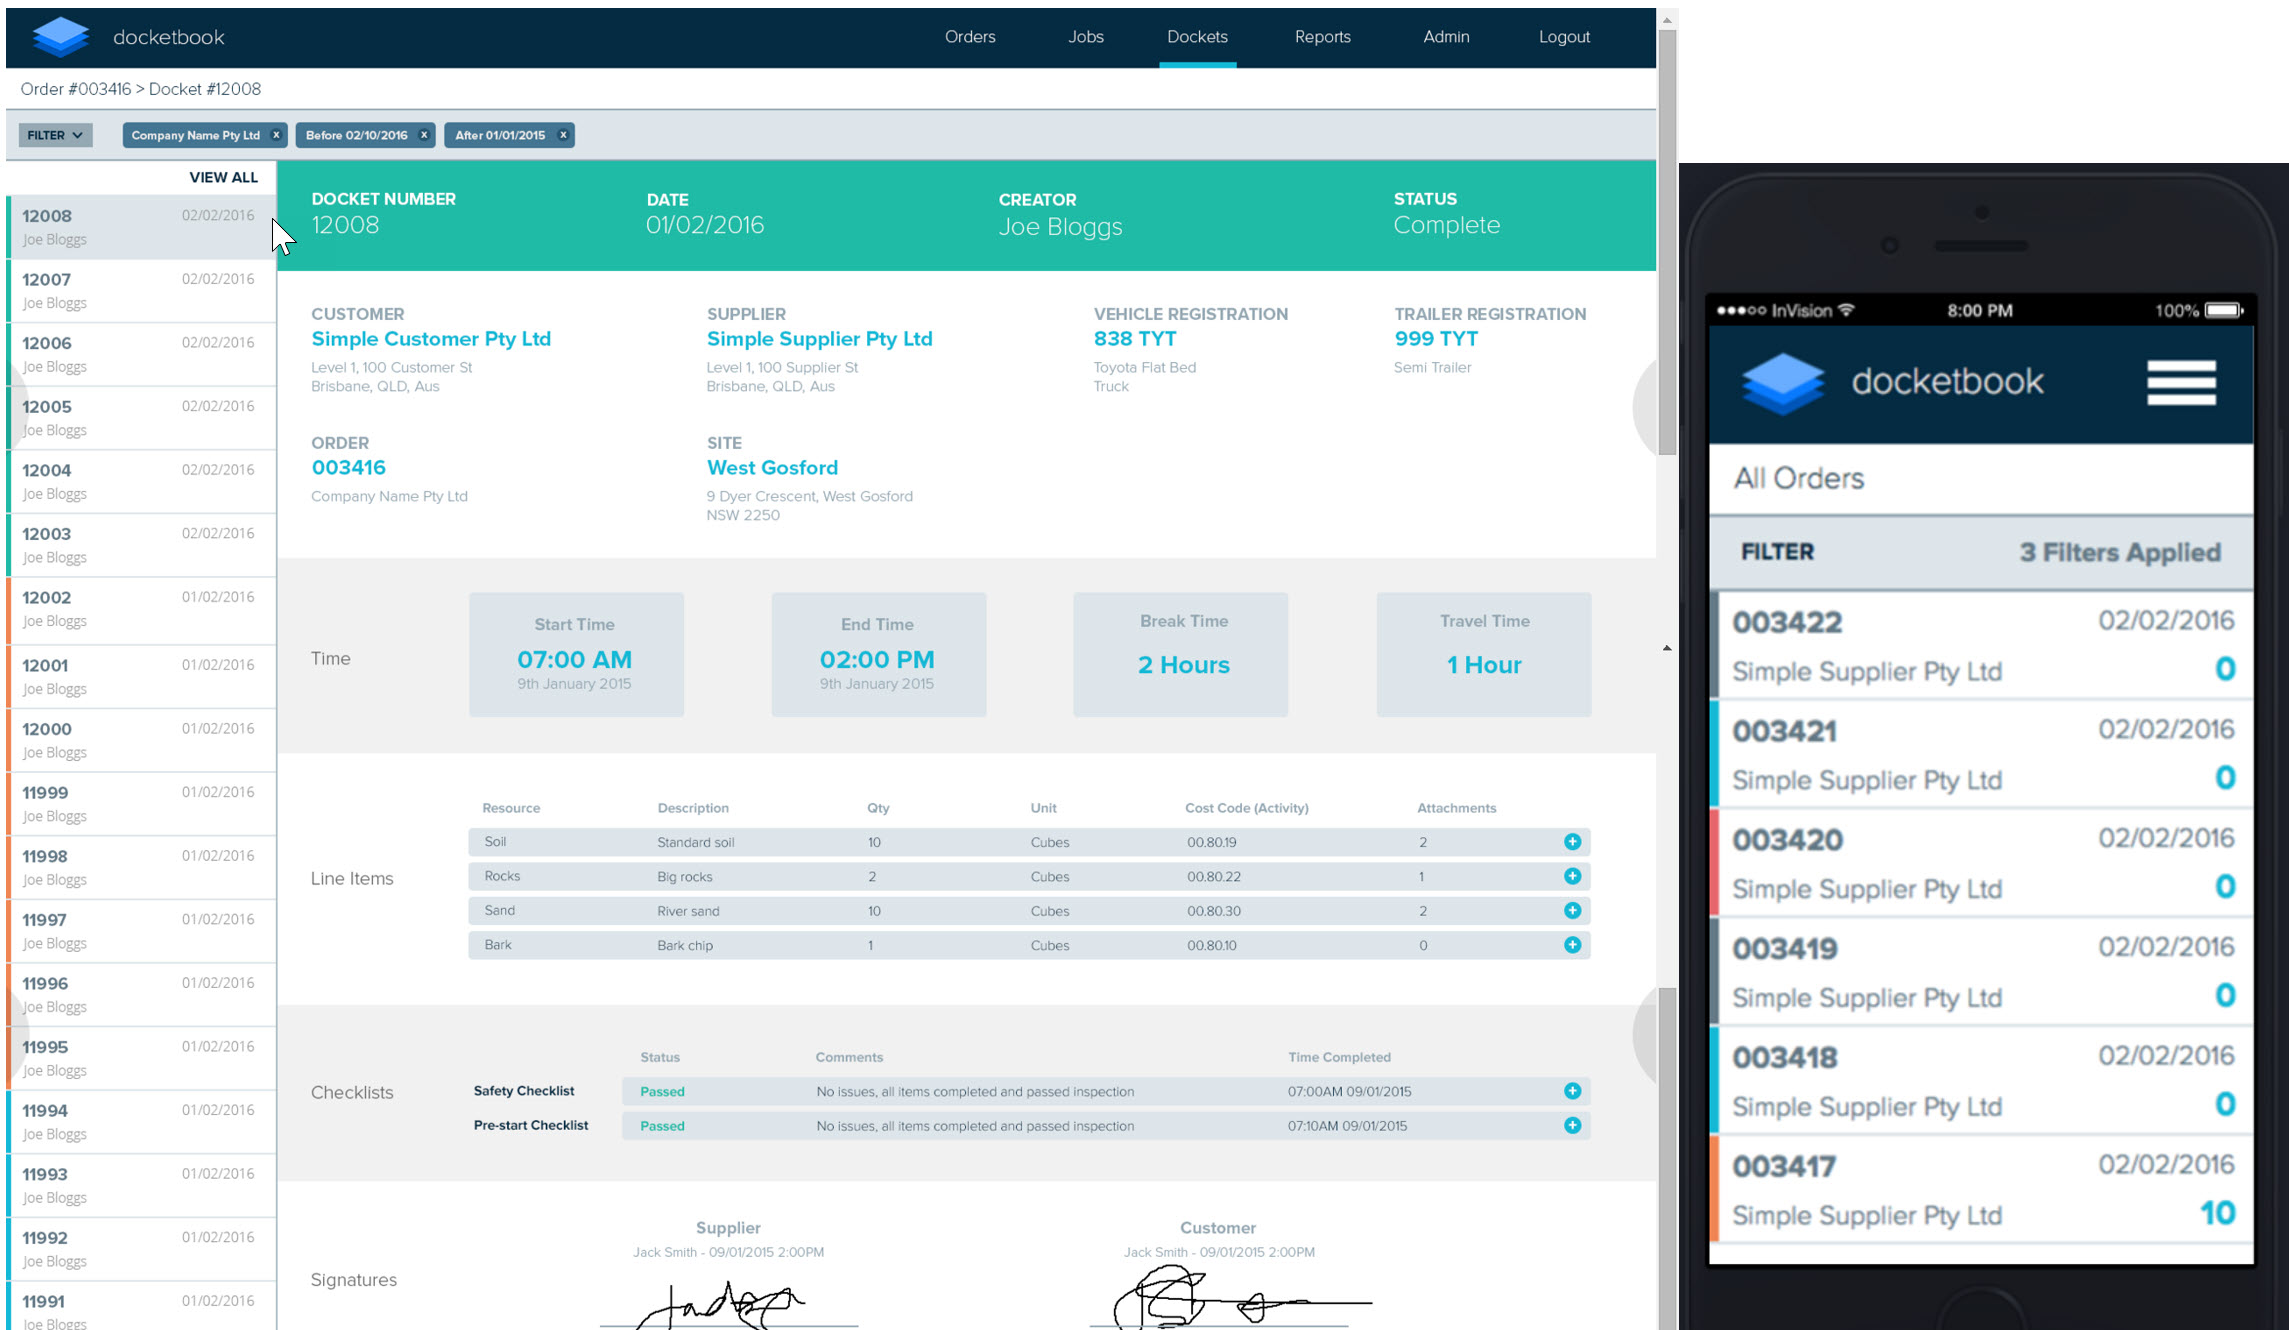Open mobile FILTER bar with 3 filters applied

(1980, 552)
